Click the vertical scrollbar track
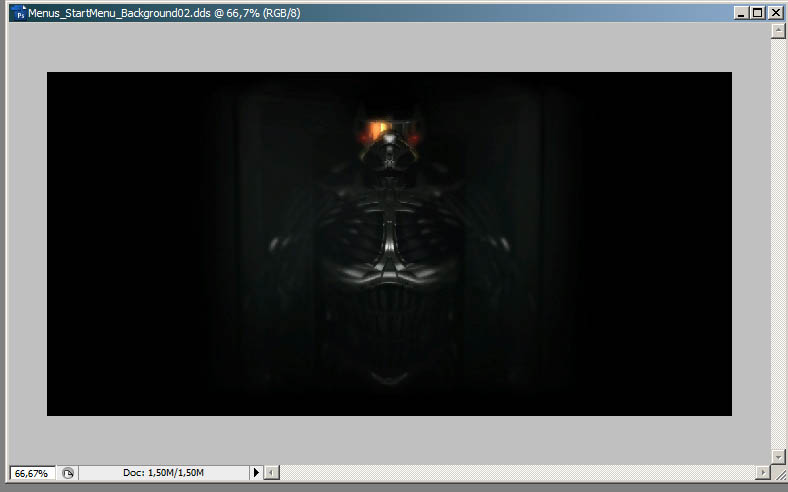Image resolution: width=788 pixels, height=492 pixels. (x=778, y=244)
